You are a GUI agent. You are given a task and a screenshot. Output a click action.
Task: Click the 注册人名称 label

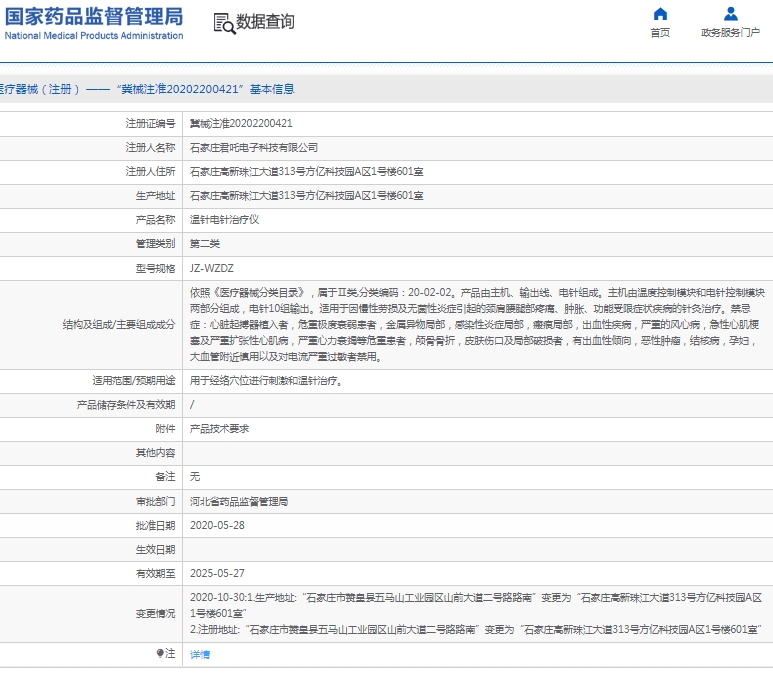pos(150,147)
